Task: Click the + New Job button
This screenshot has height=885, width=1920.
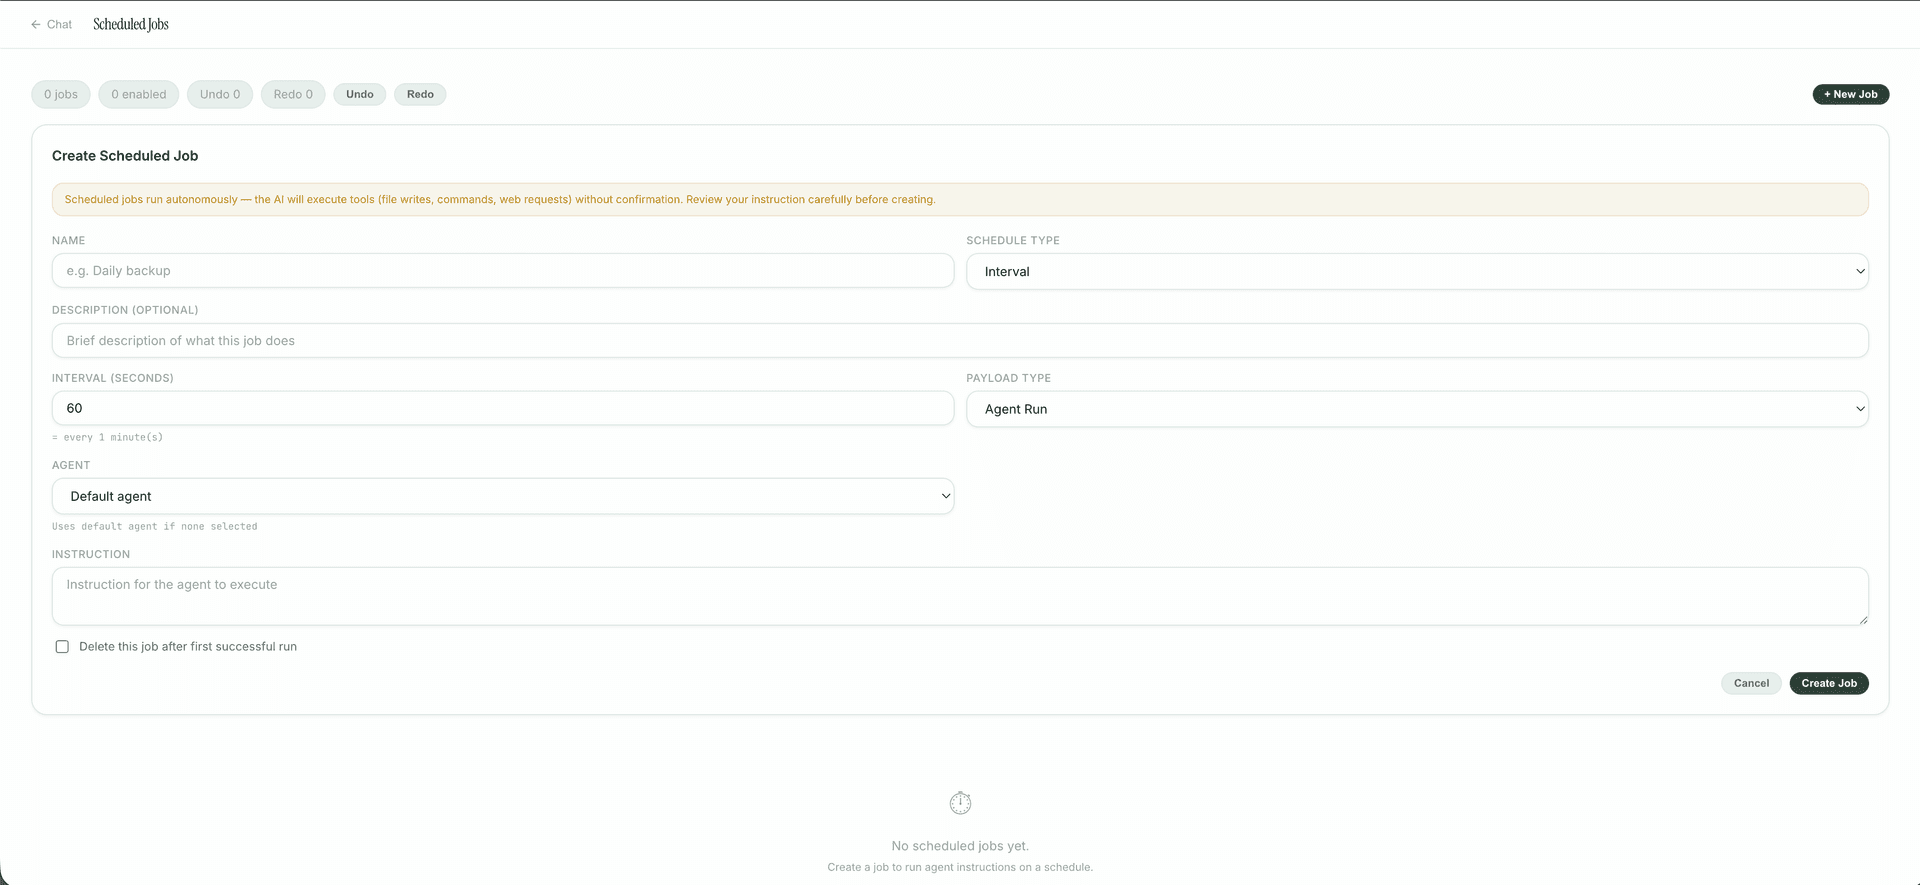Action: [x=1850, y=95]
